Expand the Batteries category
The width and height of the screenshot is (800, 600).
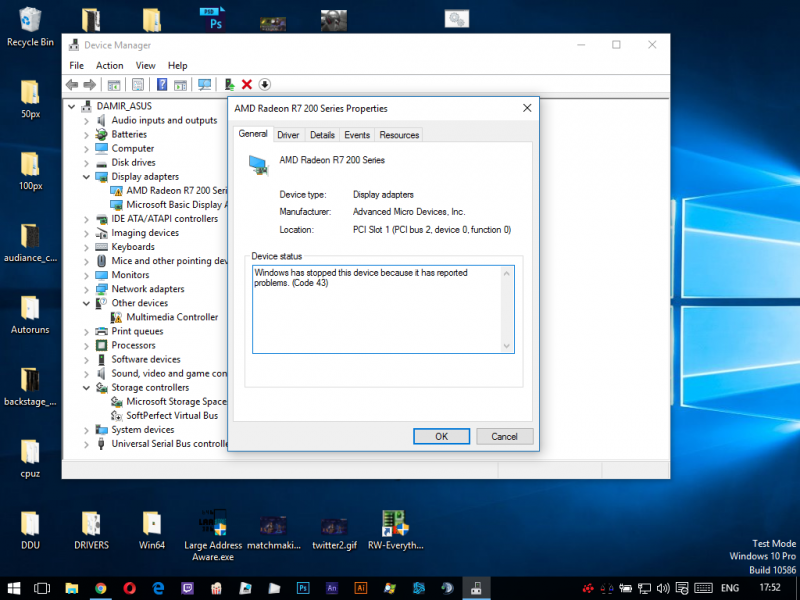pyautogui.click(x=86, y=135)
